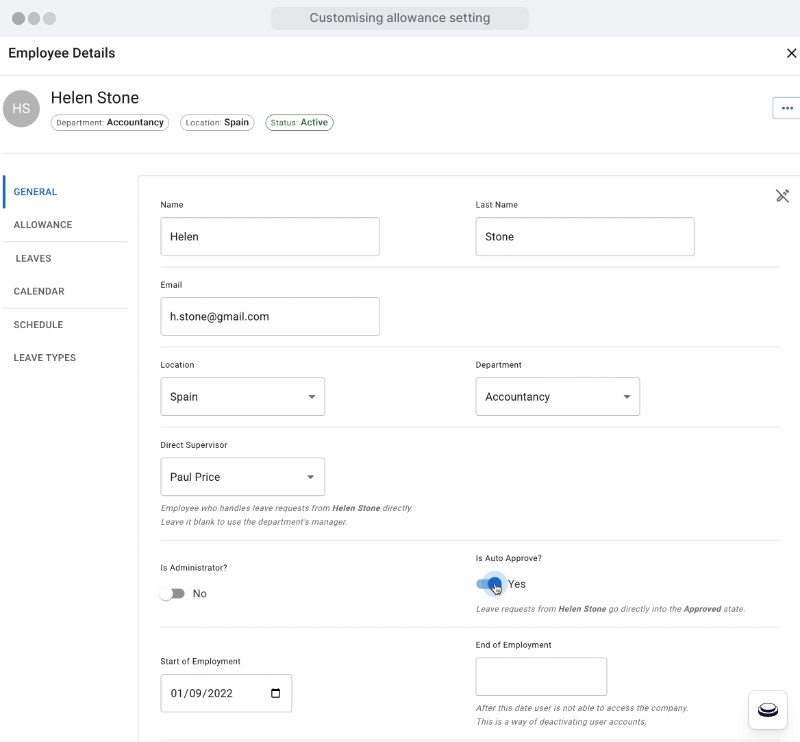Click the Department: Accountancy badge

pyautogui.click(x=110, y=122)
